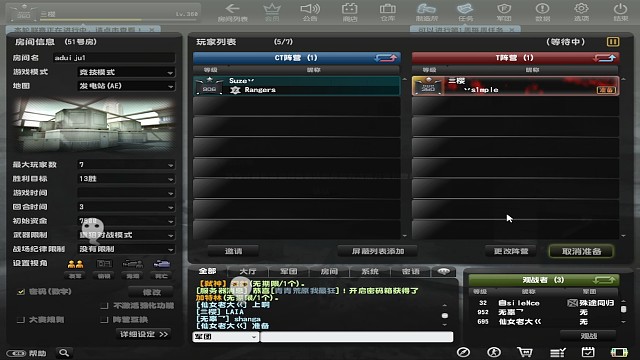Click the chat message input field
Viewport: 640px width, 360px height.
click(x=357, y=337)
